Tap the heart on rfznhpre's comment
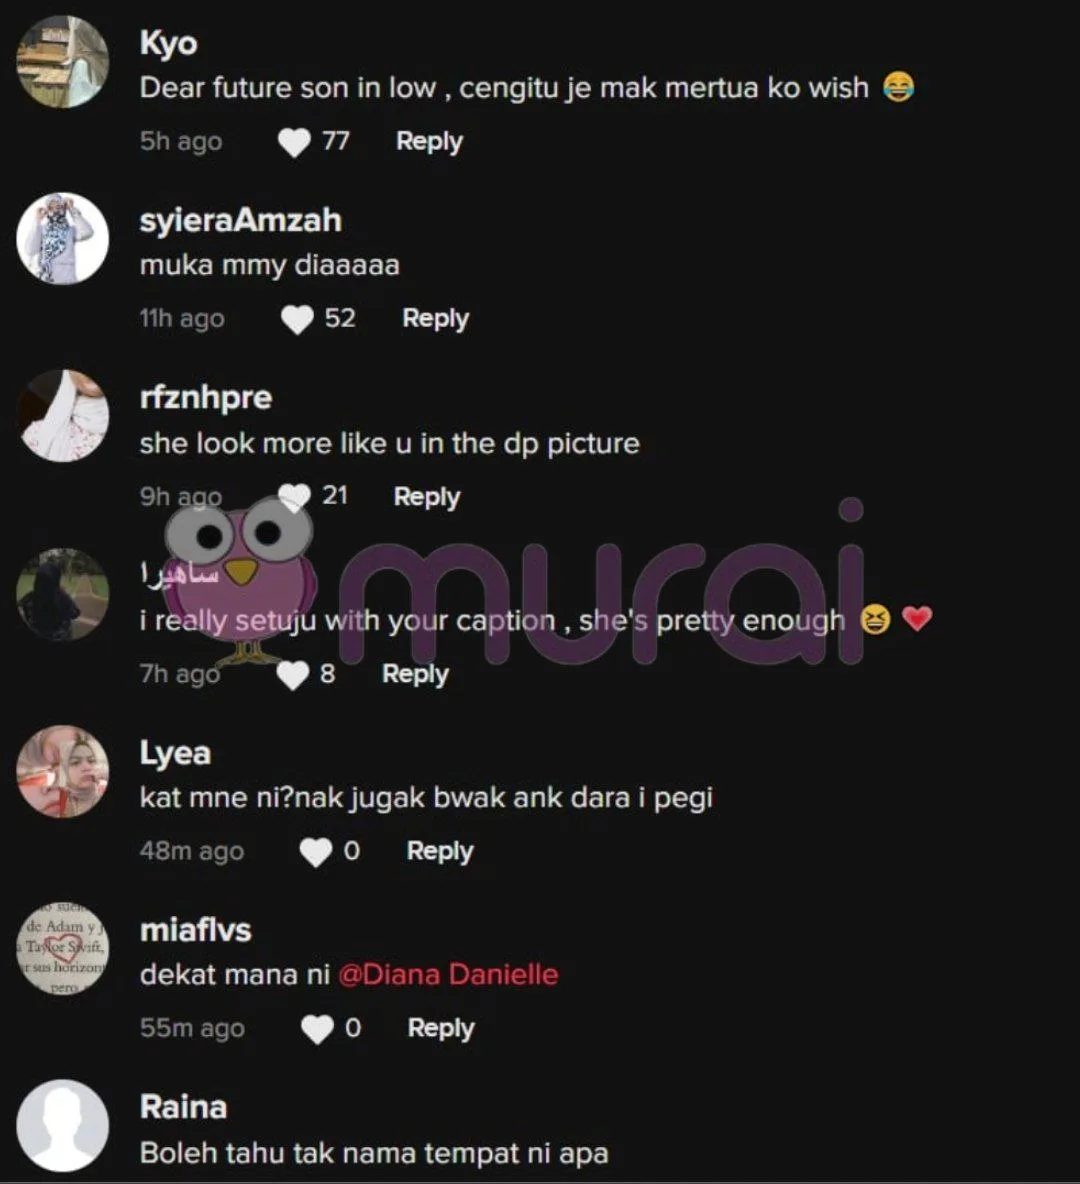This screenshot has width=1080, height=1184. 294,497
